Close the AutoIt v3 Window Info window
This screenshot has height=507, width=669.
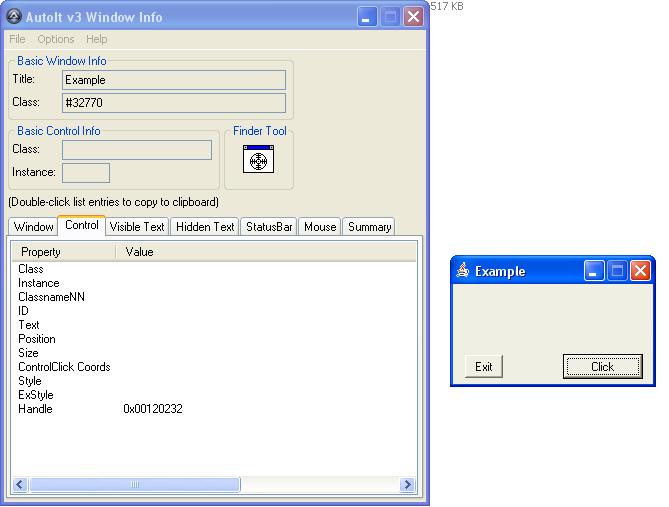click(413, 17)
